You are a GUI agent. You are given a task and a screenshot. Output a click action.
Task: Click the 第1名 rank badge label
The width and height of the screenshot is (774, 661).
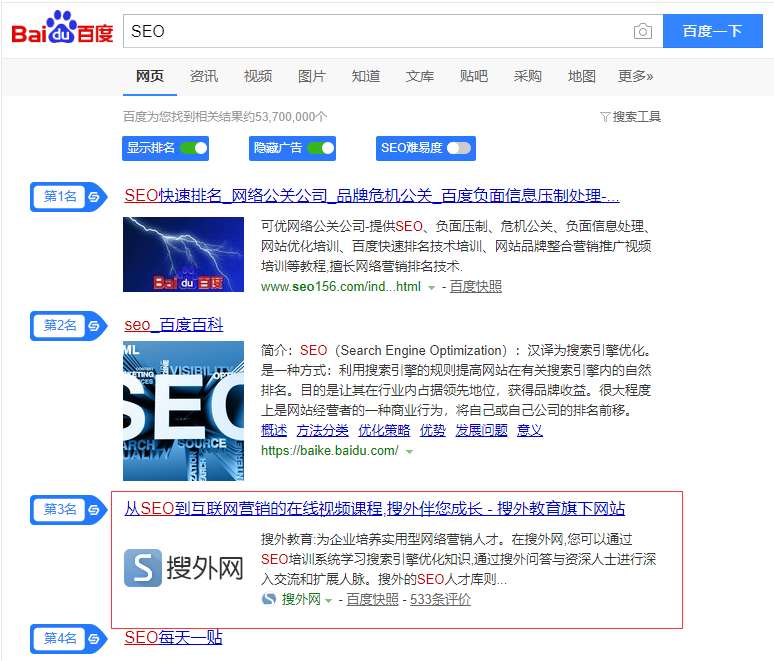point(60,196)
